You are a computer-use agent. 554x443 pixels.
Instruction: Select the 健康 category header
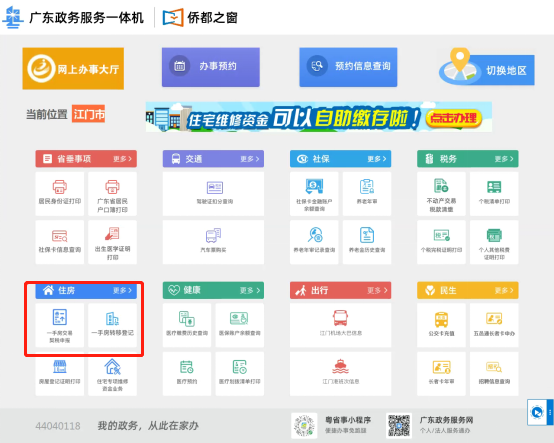pos(213,290)
